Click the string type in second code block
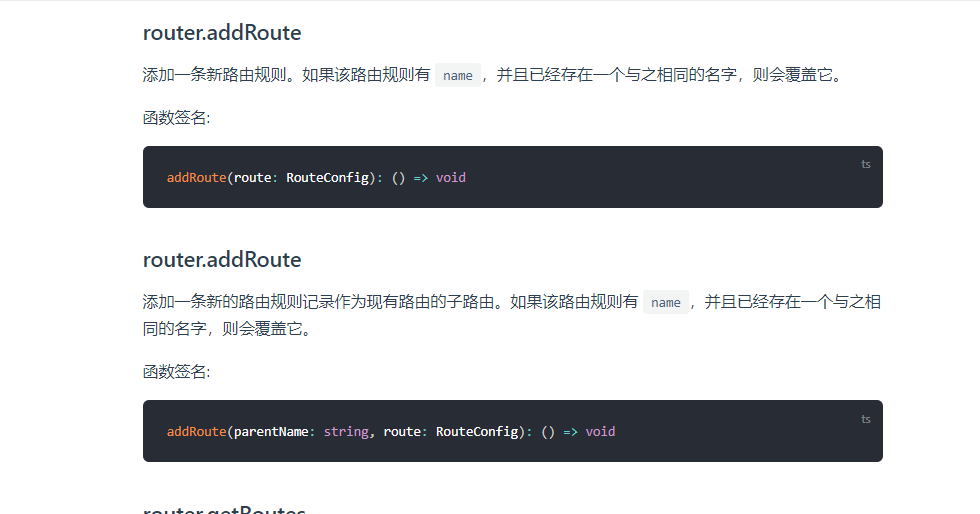The height and width of the screenshot is (514, 980). point(346,431)
